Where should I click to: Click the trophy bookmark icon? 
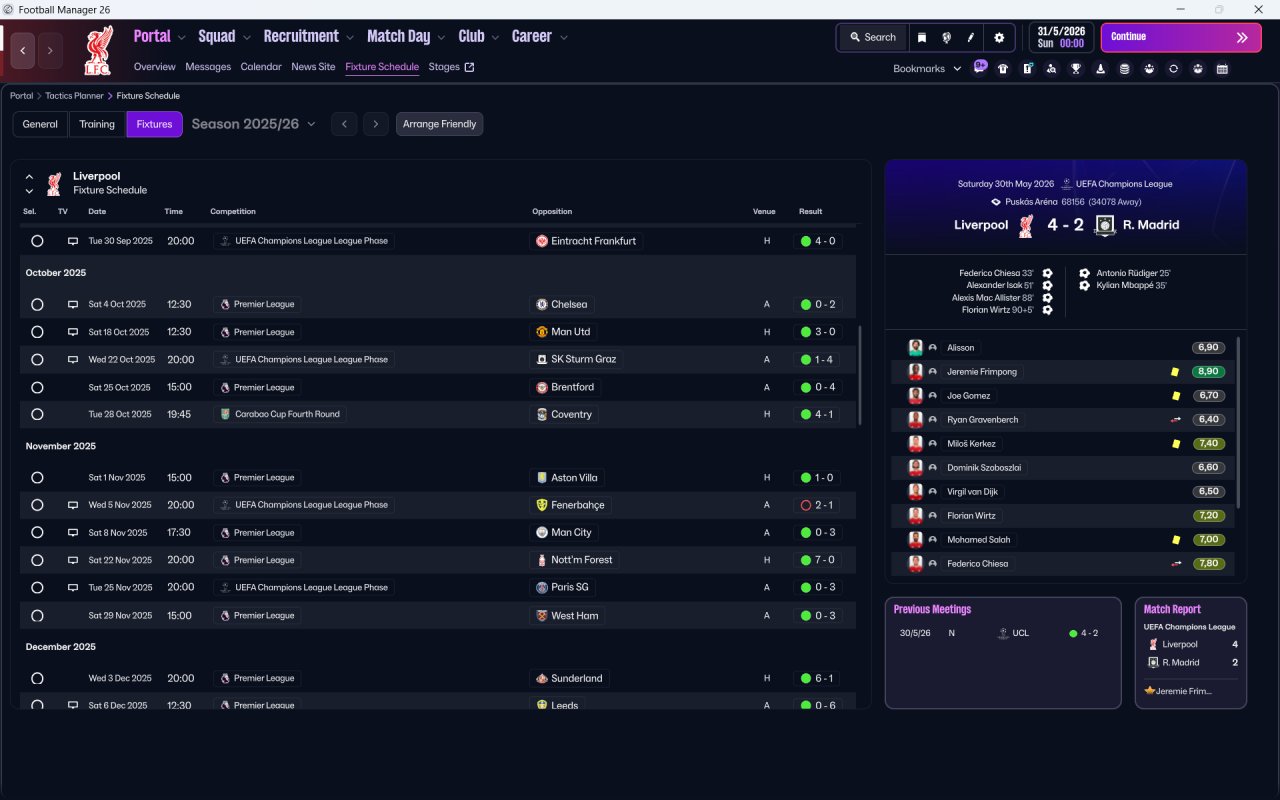(1076, 69)
